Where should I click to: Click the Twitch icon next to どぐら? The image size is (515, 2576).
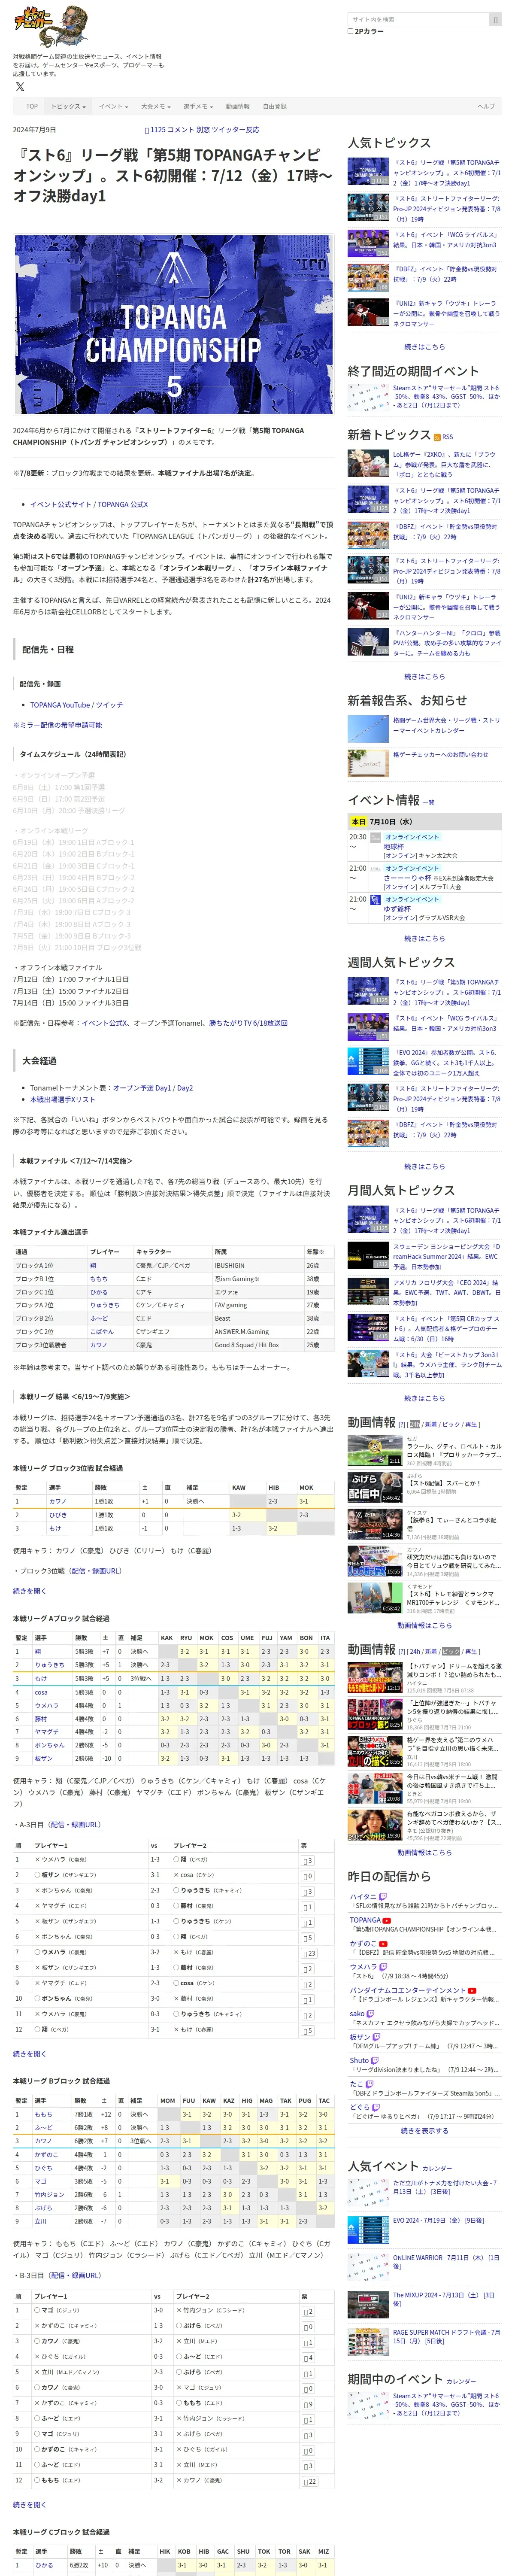376,2107
